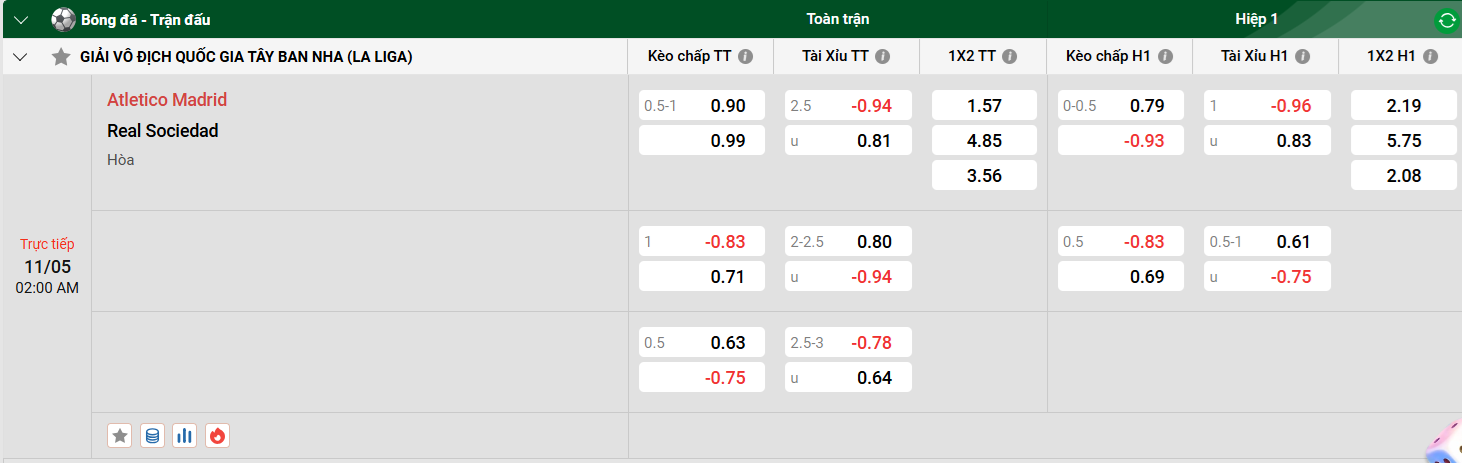Image resolution: width=1462 pixels, height=463 pixels.
Task: Bet full-time handicap 0.5 at 0.63
Action: [702, 342]
